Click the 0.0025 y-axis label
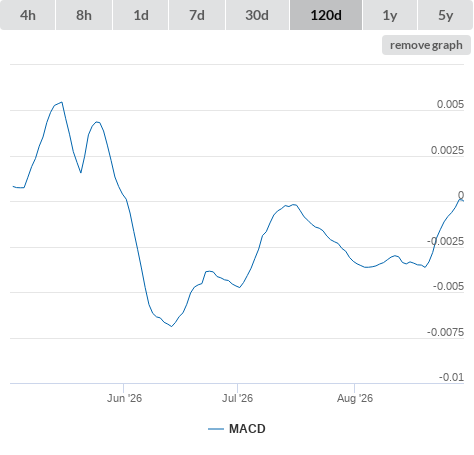 click(447, 150)
